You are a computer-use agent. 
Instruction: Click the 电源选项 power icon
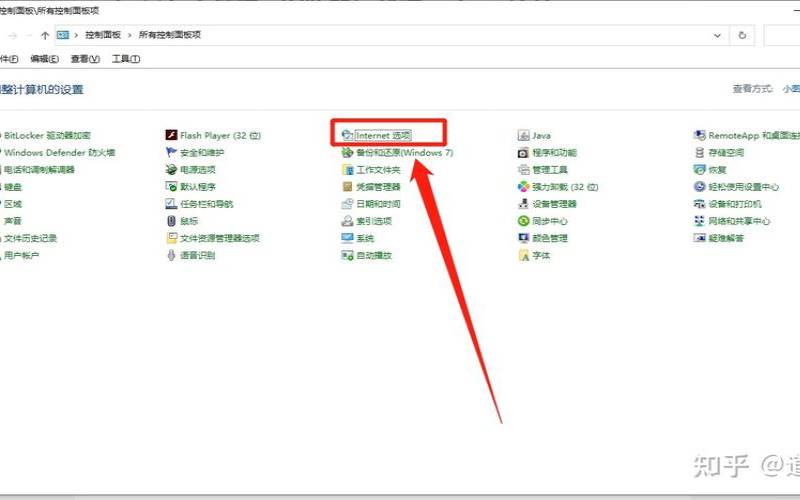[171, 170]
